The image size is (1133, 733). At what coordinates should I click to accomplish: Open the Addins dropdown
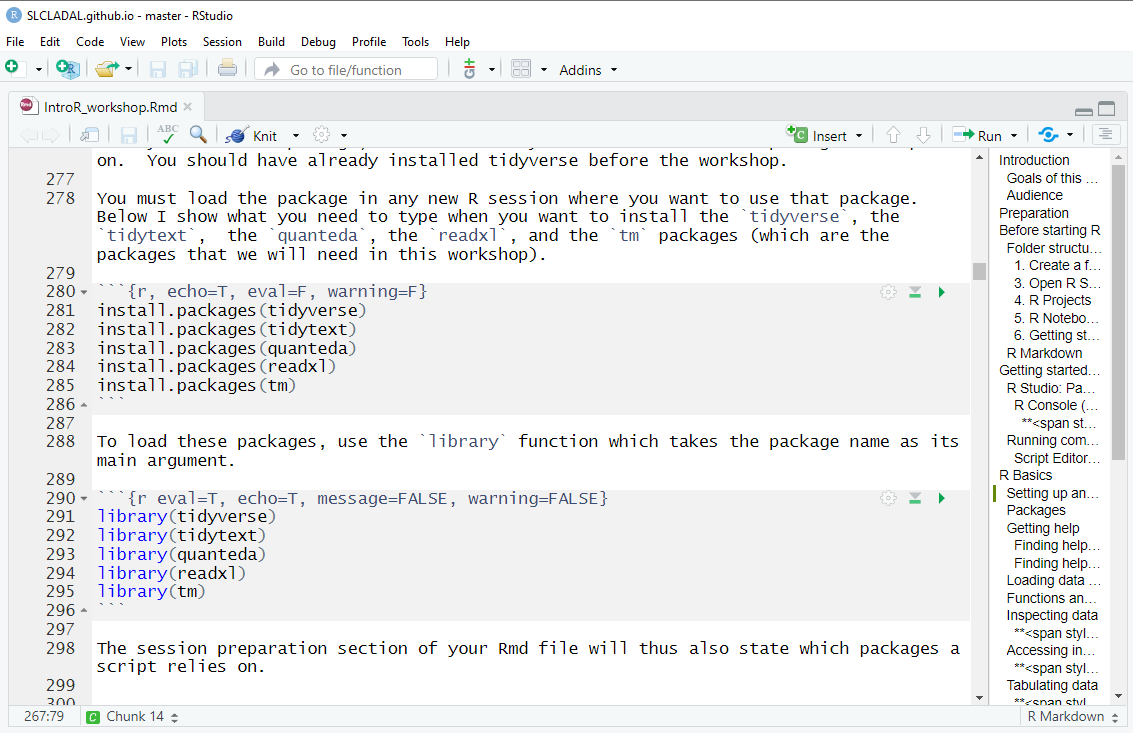pyautogui.click(x=588, y=70)
